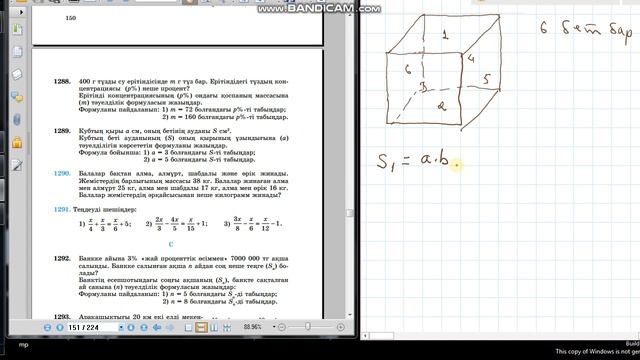Click problem number 1288.
Viewport: 640px width, 360px height.
click(62, 82)
